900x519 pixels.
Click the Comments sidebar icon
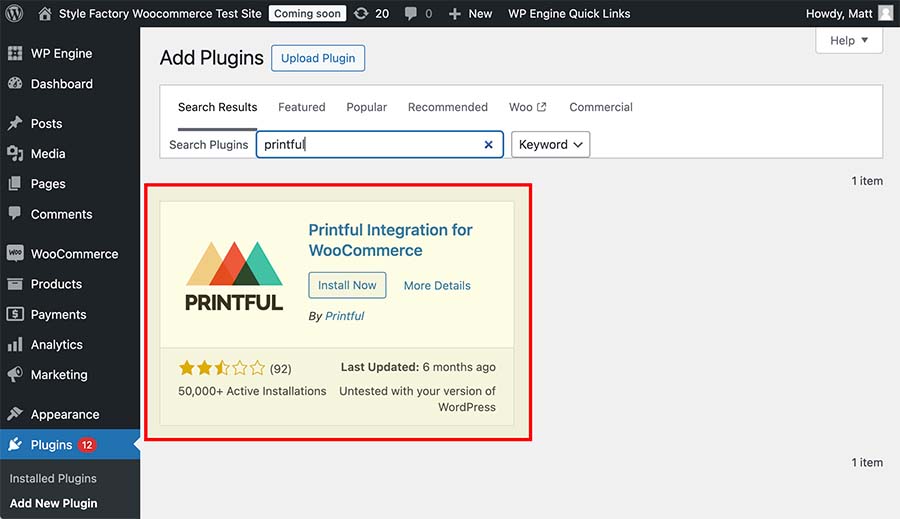[15, 213]
